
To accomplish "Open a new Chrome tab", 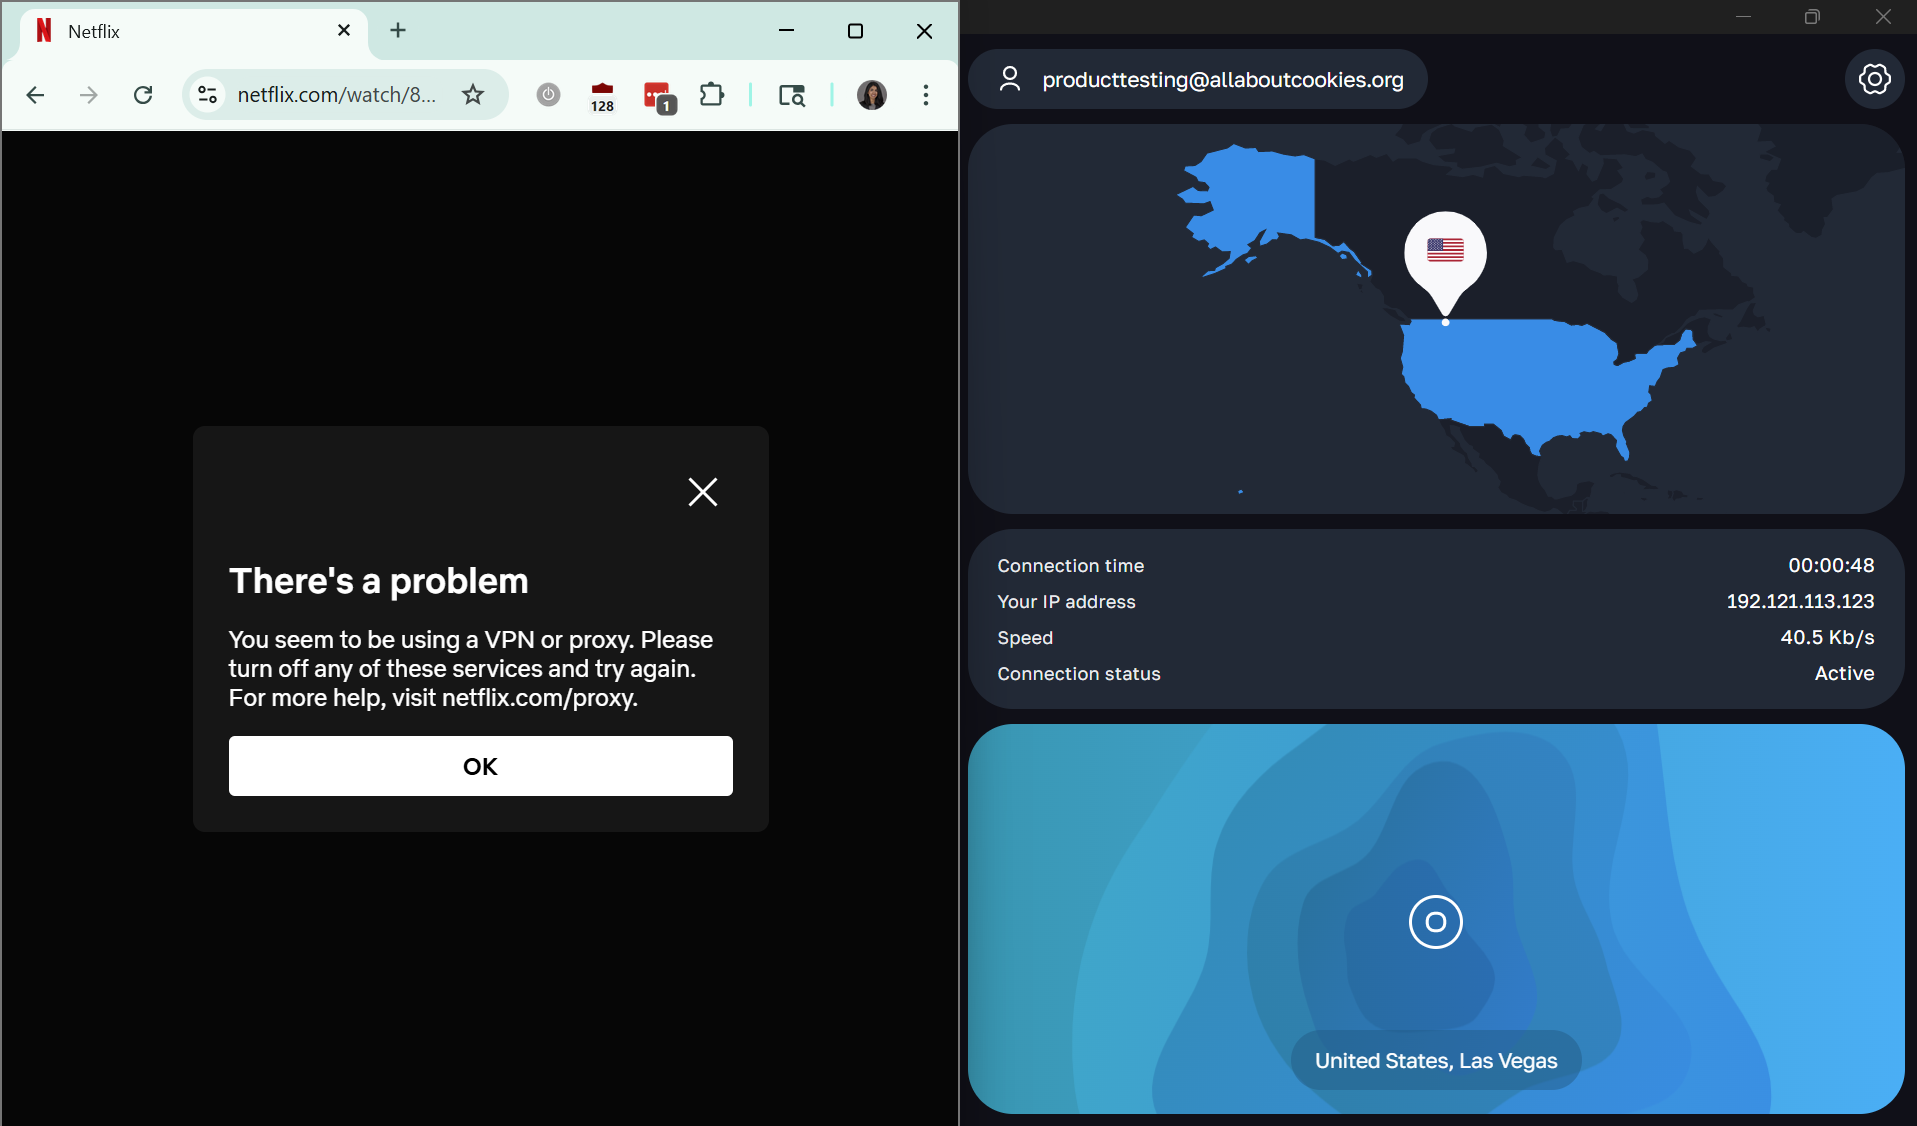I will [398, 31].
